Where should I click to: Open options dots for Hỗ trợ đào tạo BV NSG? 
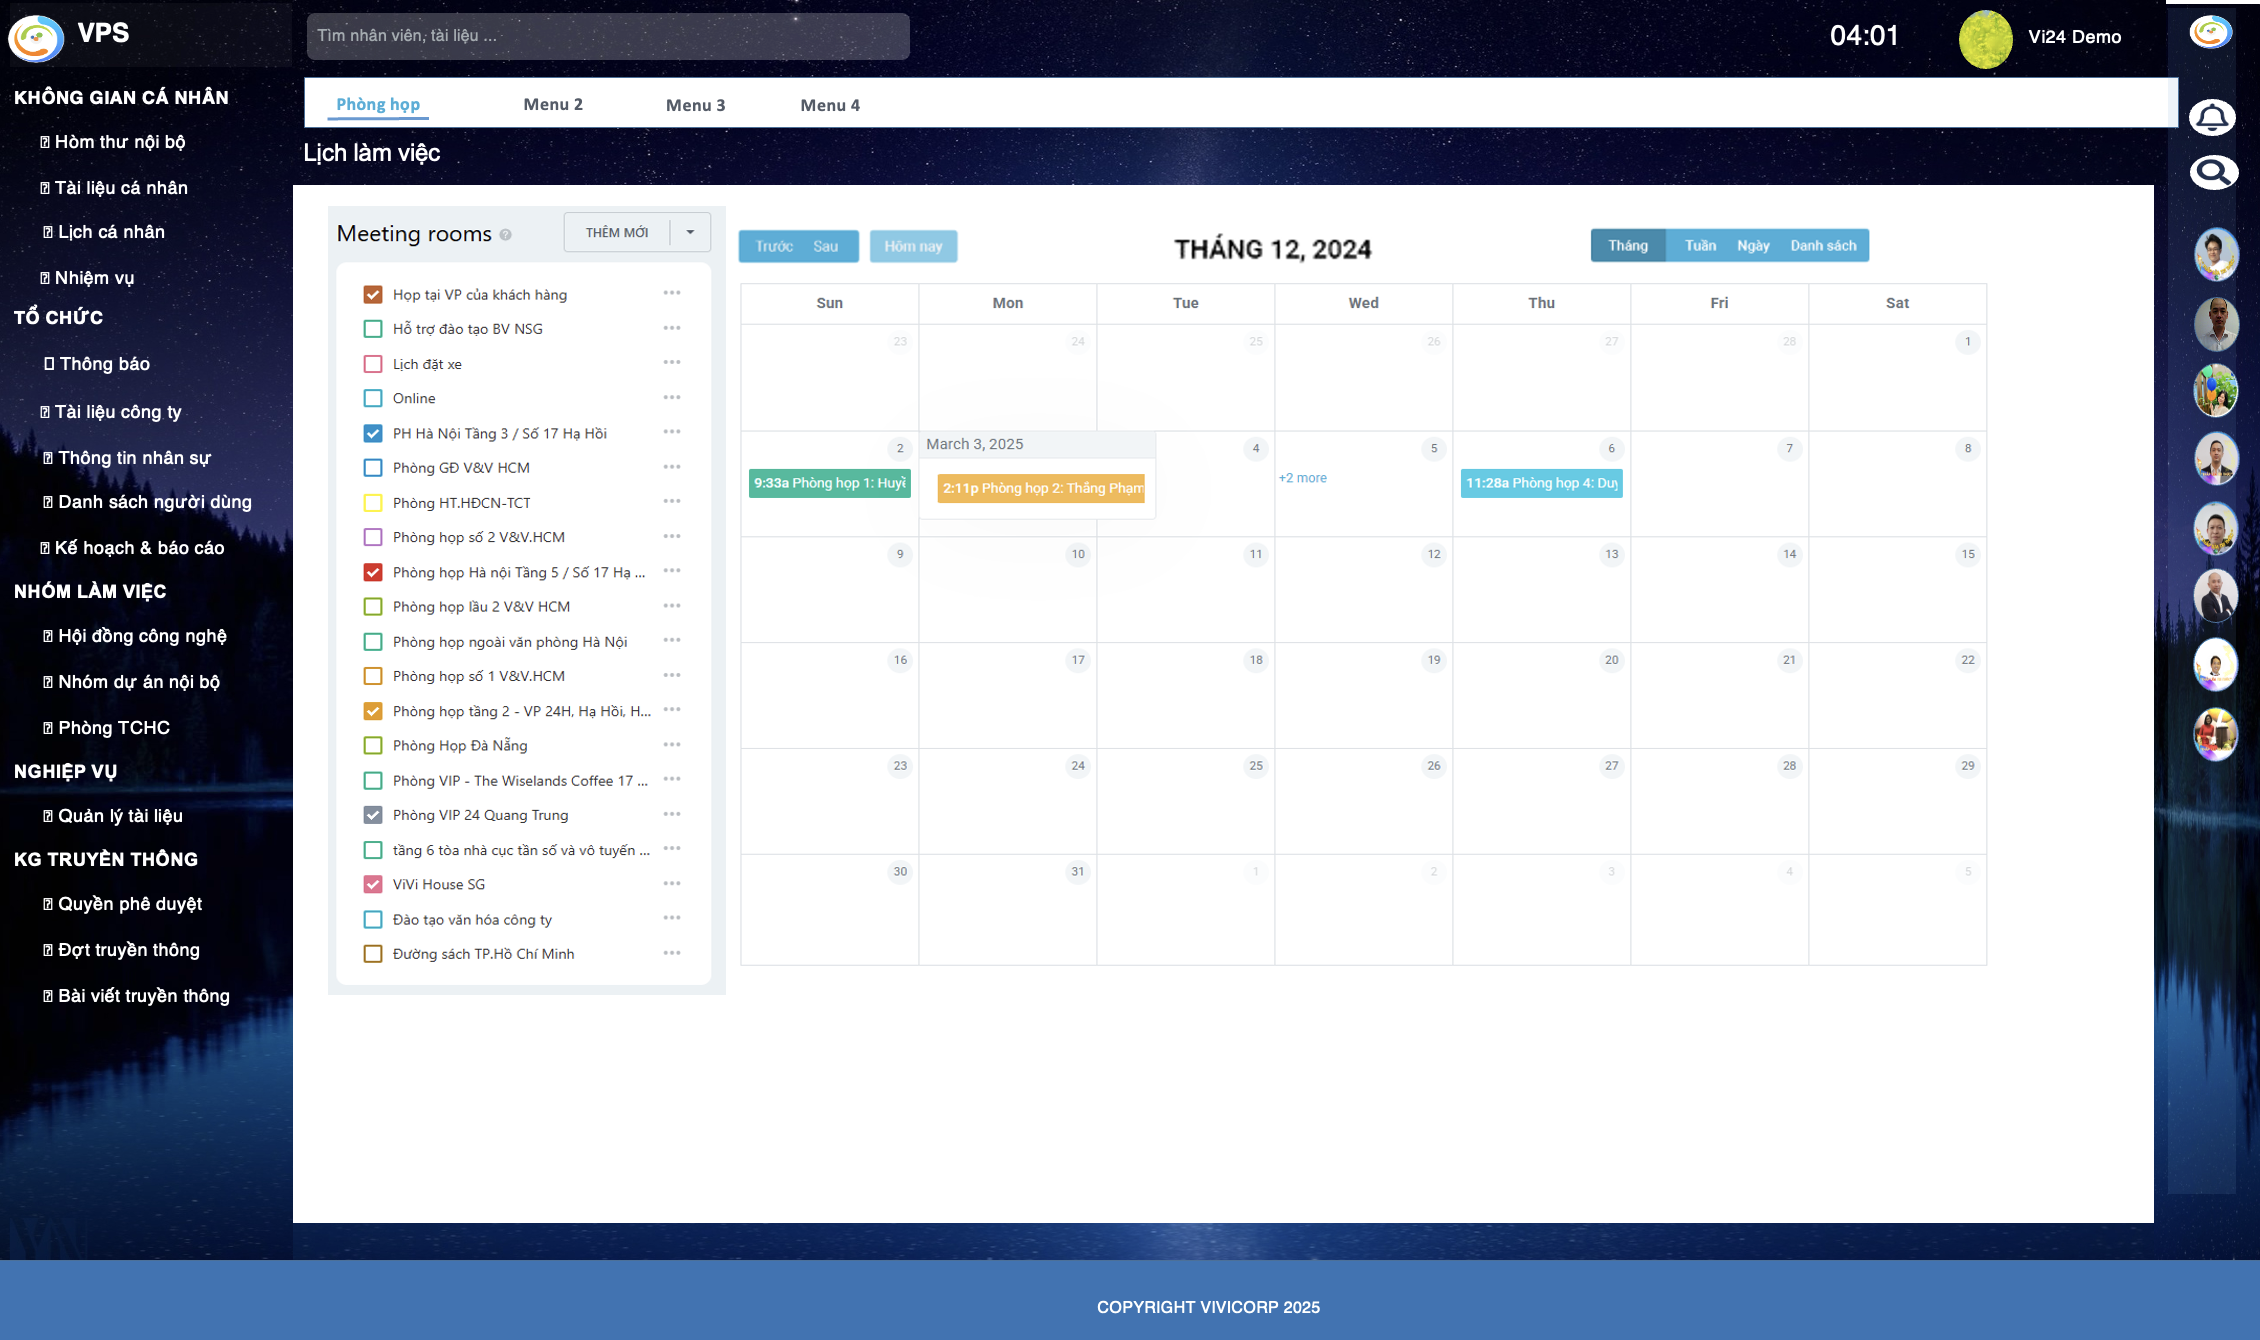click(672, 328)
